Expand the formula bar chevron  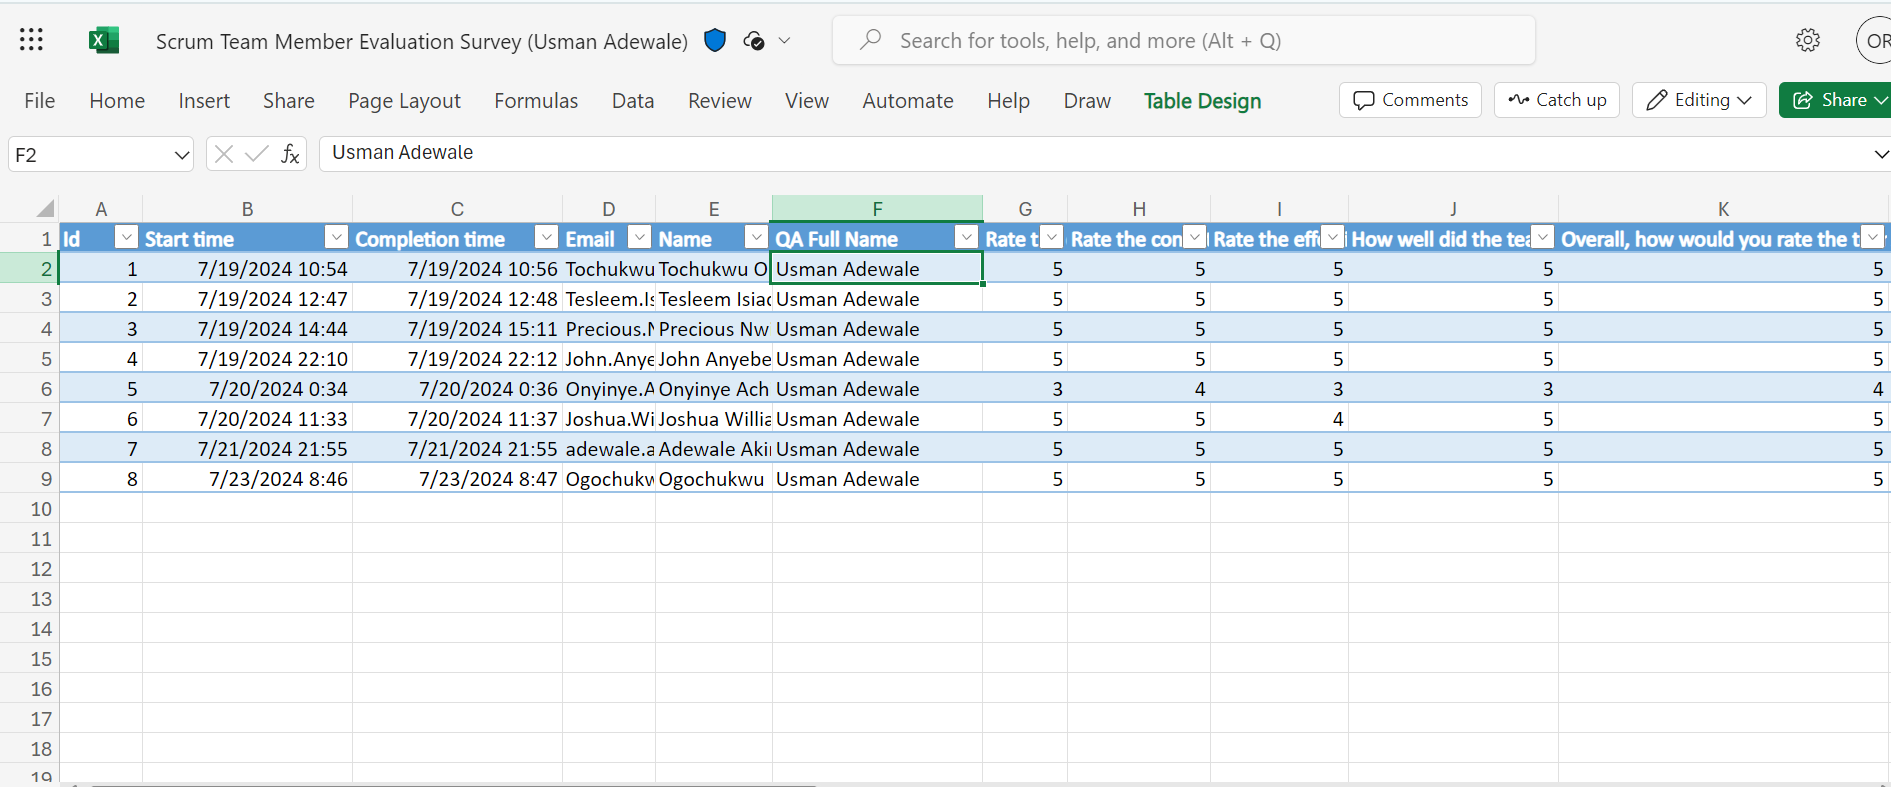1880,154
